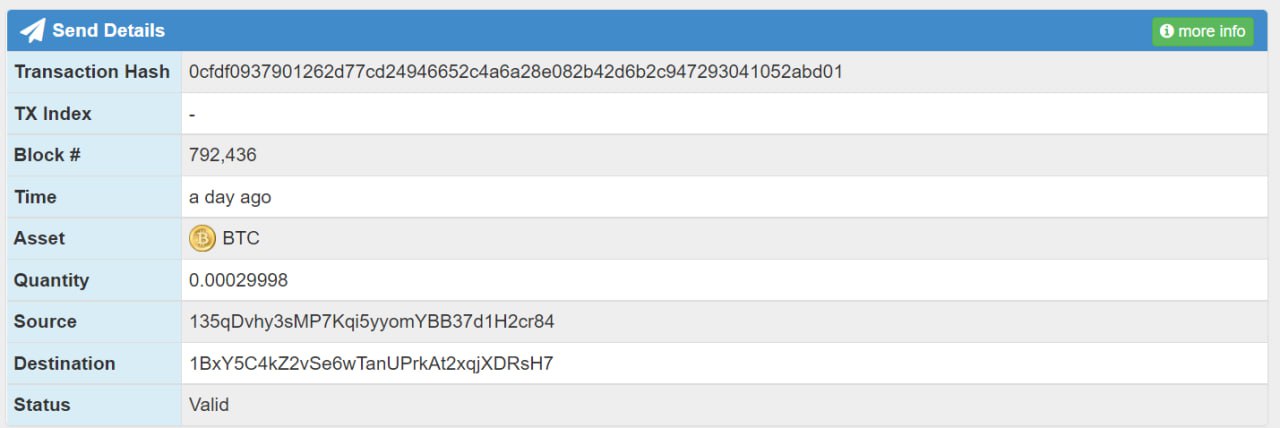
Task: Click the Quantity row label
Action: coord(51,280)
